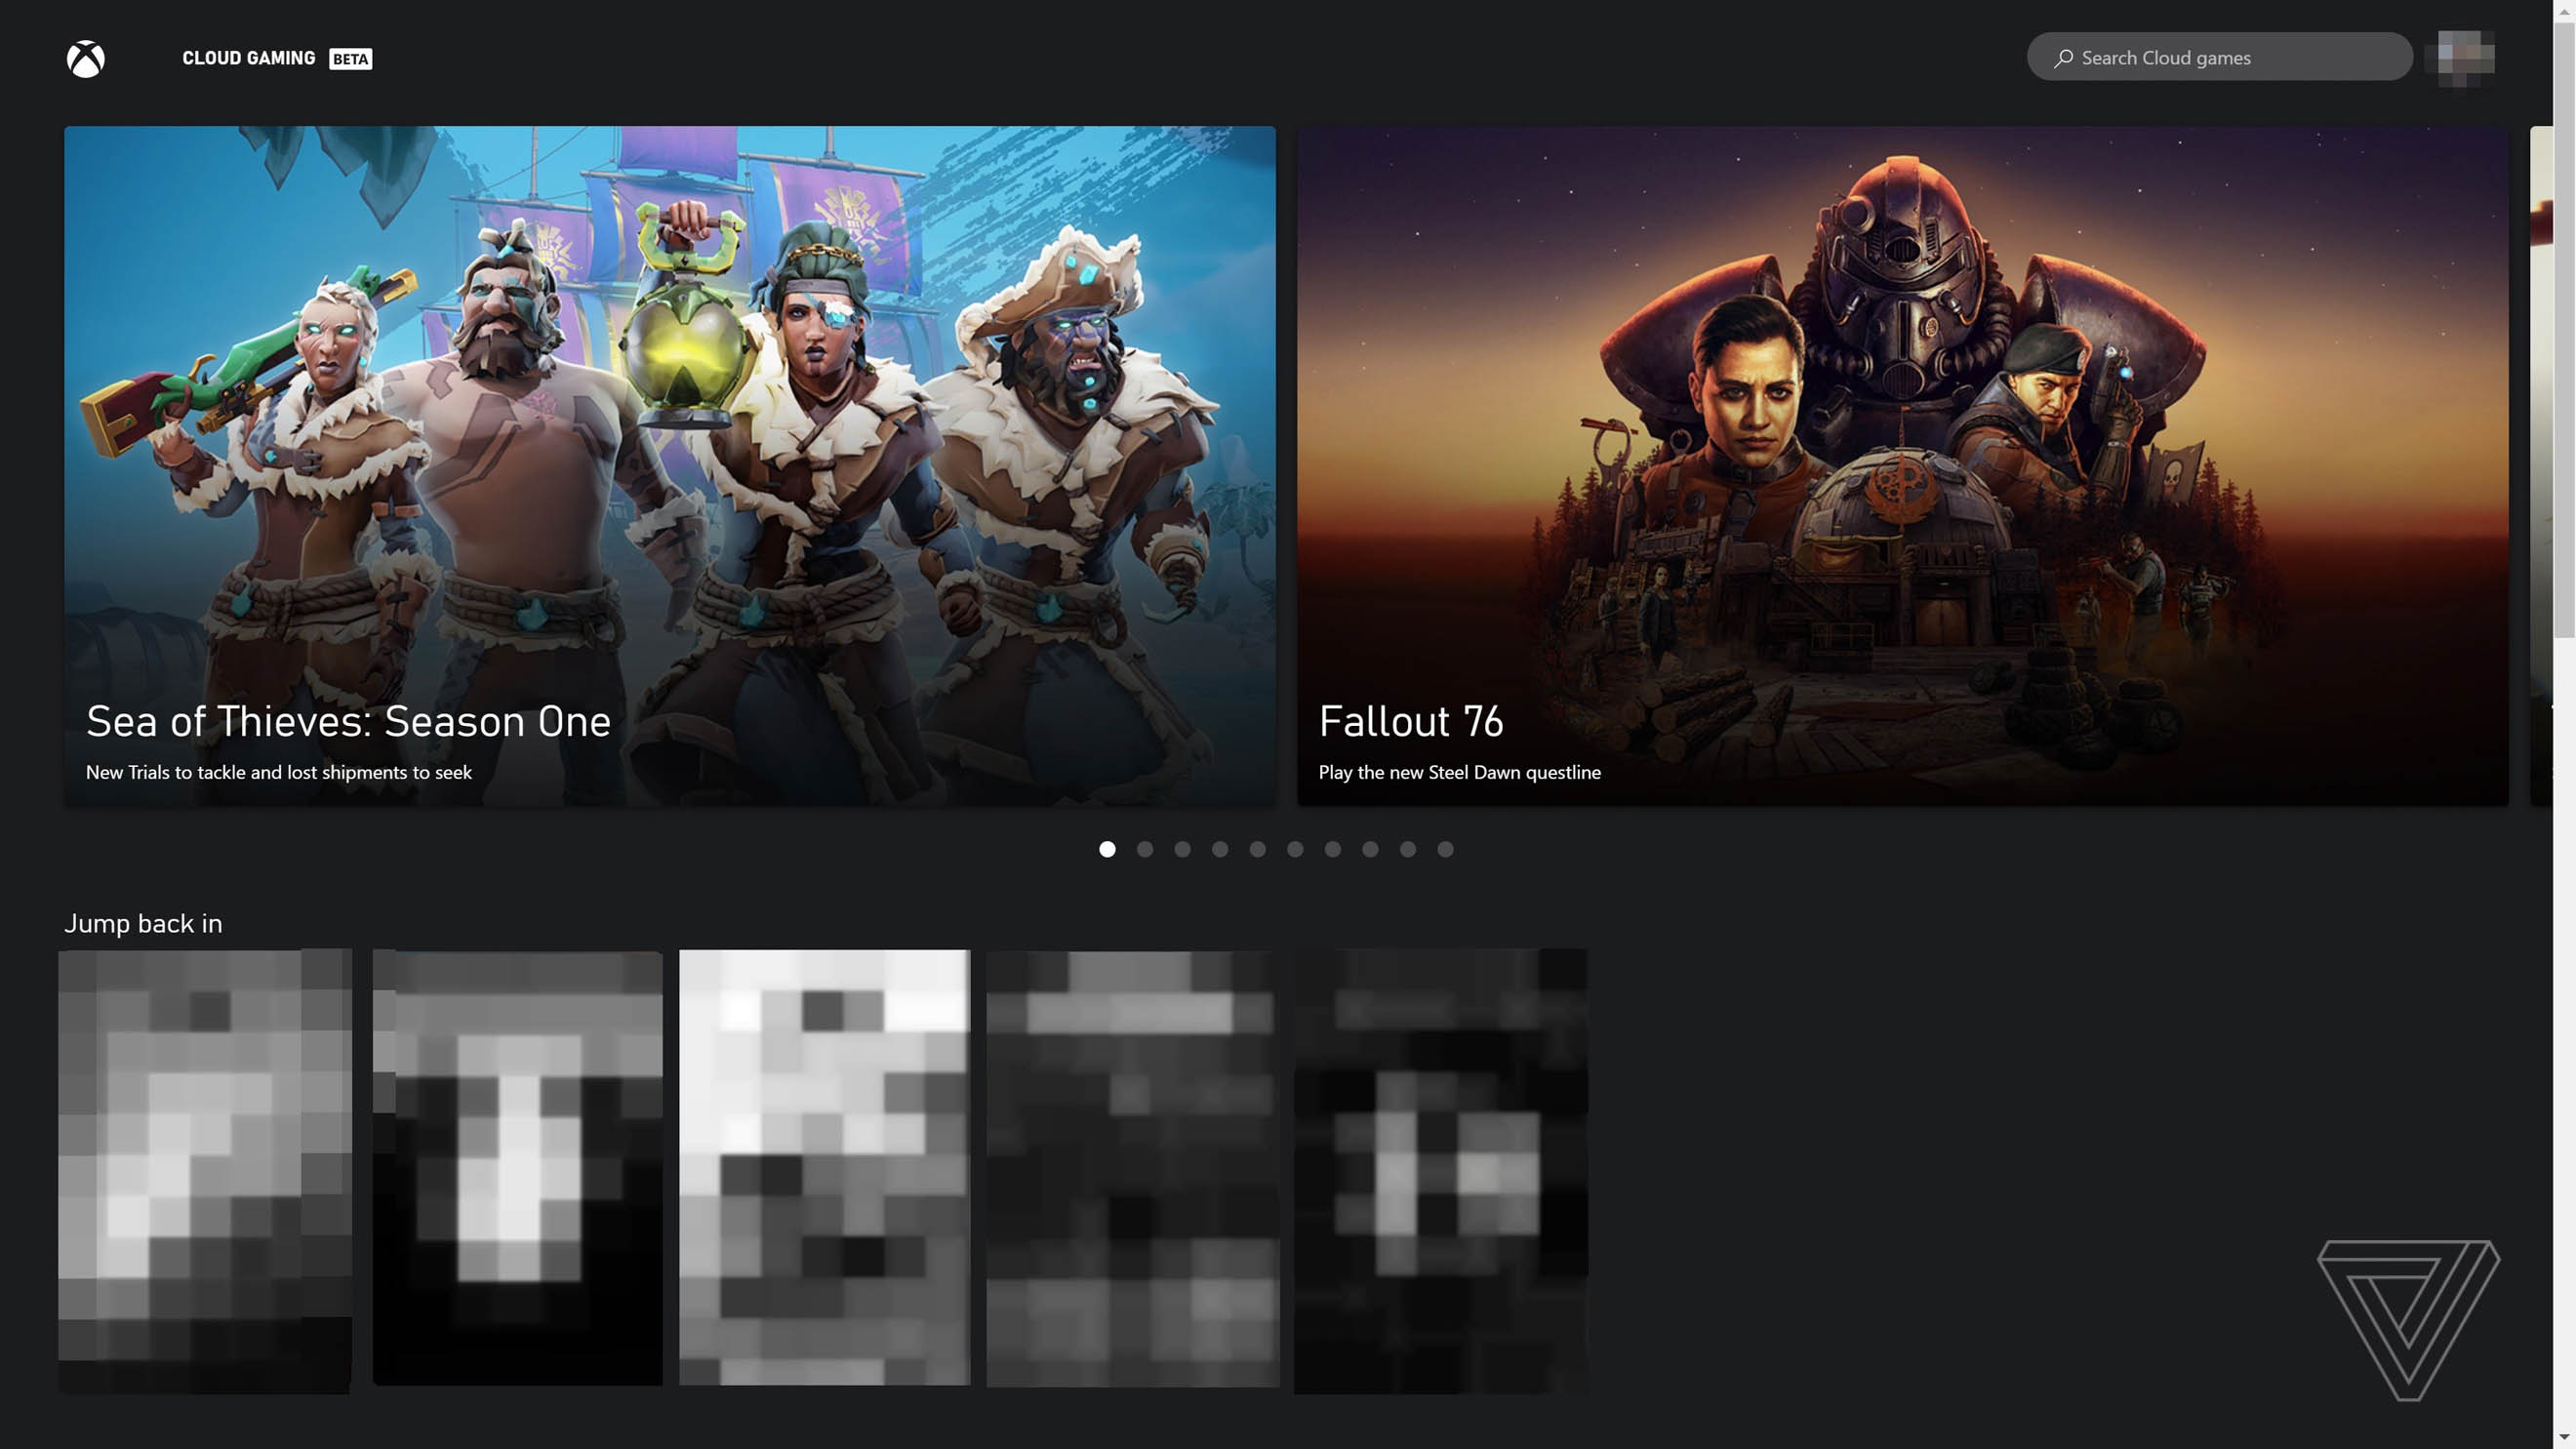Click the Xbox logo icon
The width and height of the screenshot is (2576, 1449).
click(x=85, y=59)
